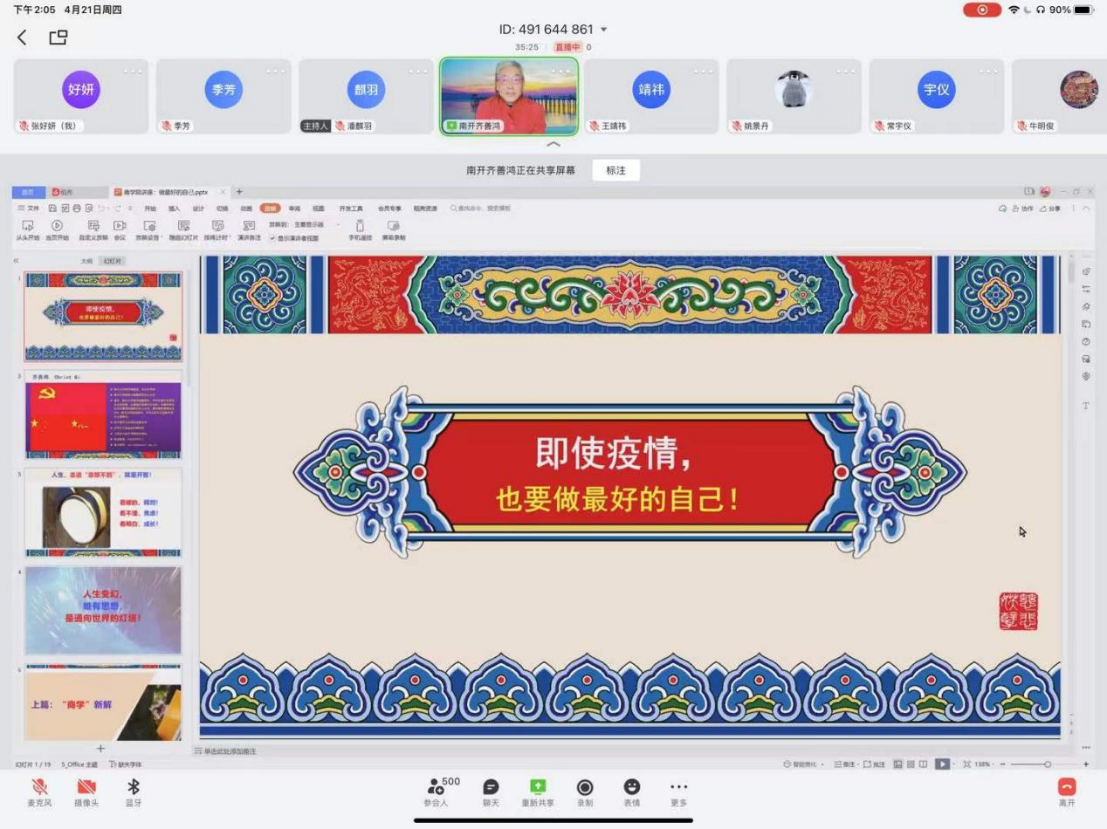Open 常宇仪's tile options menu
This screenshot has height=829, width=1107.
[x=989, y=70]
